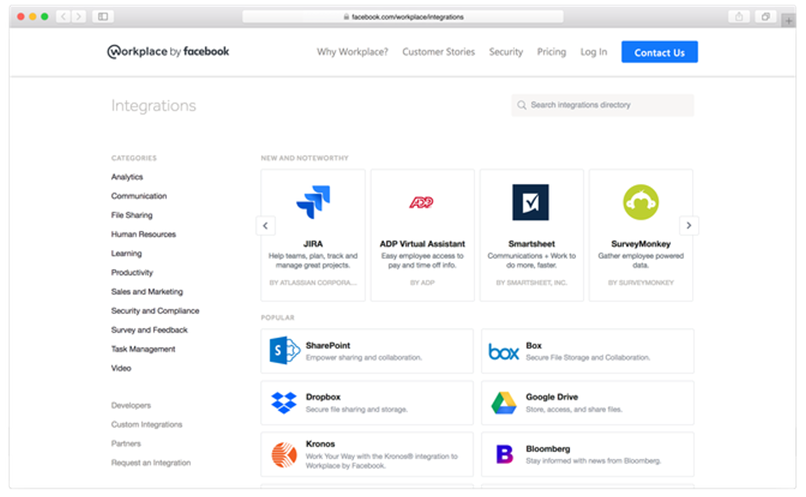The height and width of the screenshot is (497, 806).
Task: Click the ADP Virtual Assistant title
Action: point(422,244)
